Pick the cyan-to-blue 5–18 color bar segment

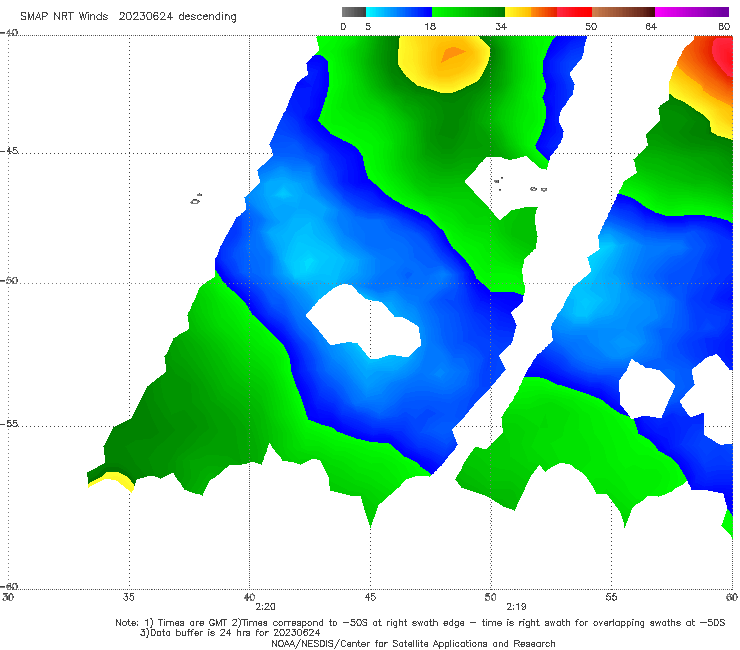coord(399,12)
